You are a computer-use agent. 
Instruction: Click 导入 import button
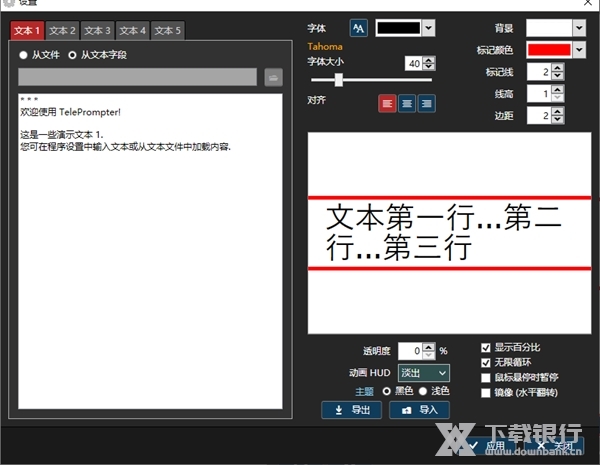[419, 410]
